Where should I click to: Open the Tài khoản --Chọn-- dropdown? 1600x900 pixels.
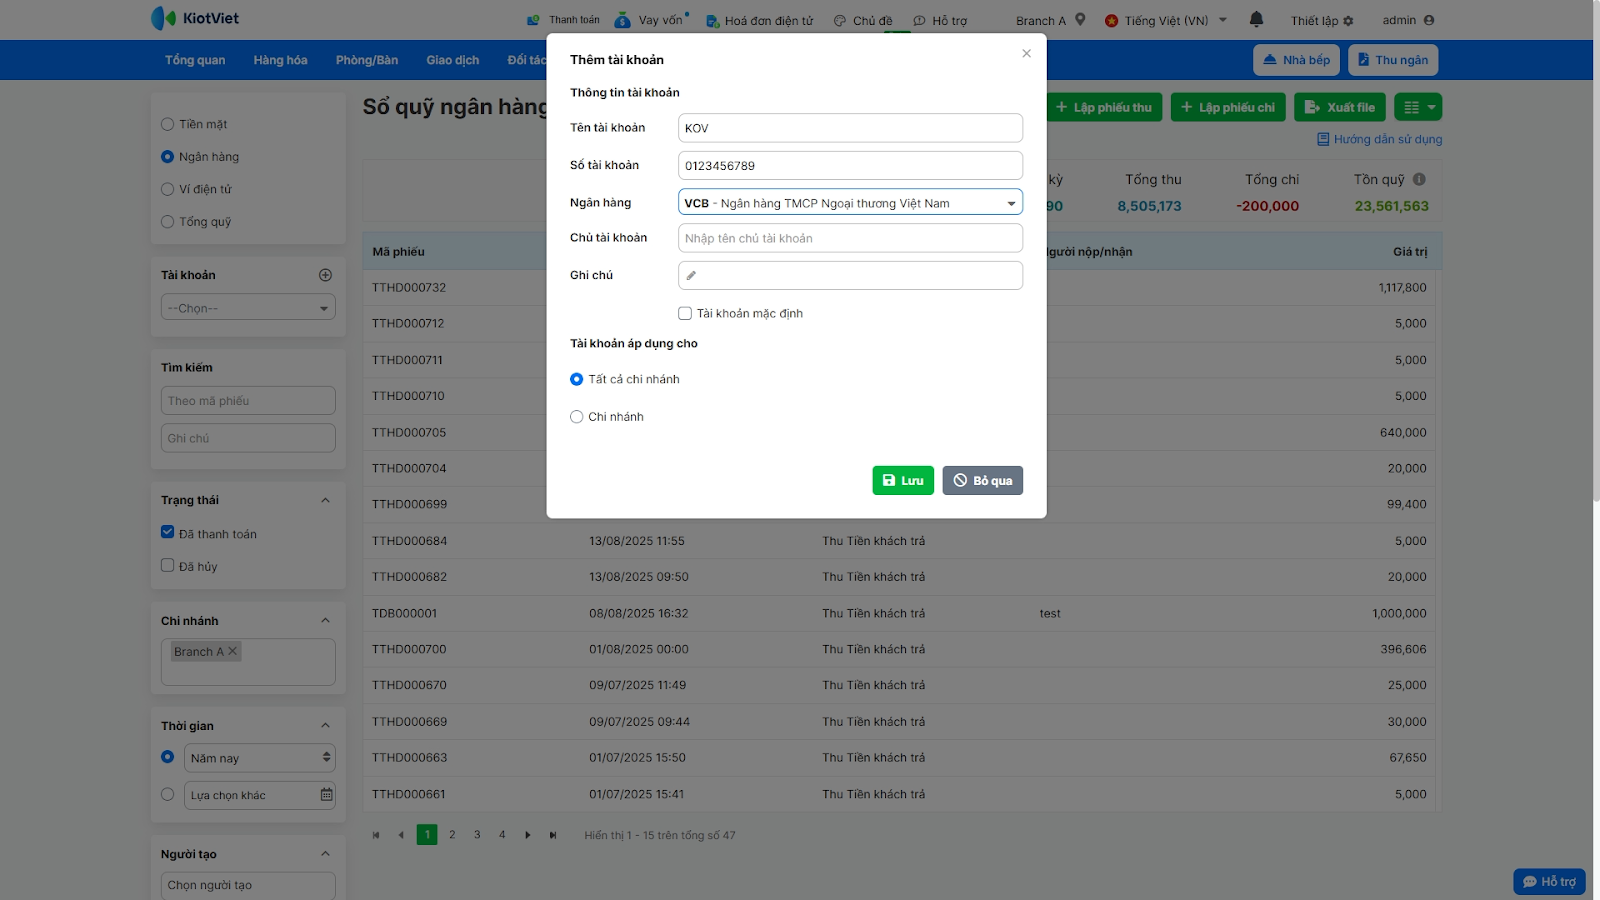pos(248,308)
